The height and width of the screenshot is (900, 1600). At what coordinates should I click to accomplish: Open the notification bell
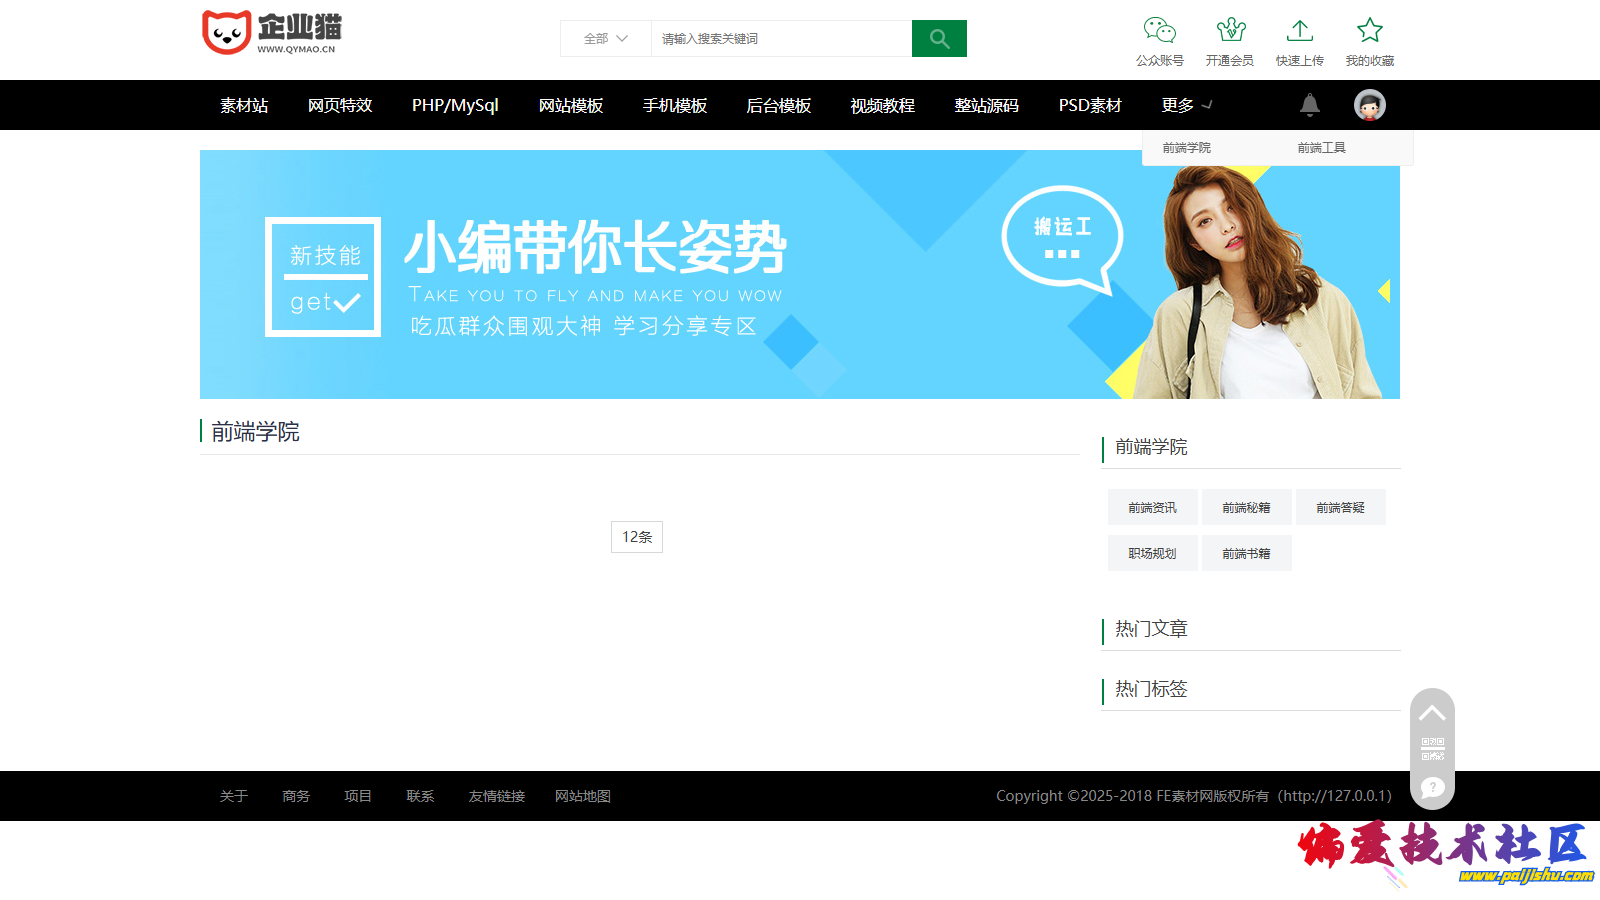tap(1309, 105)
